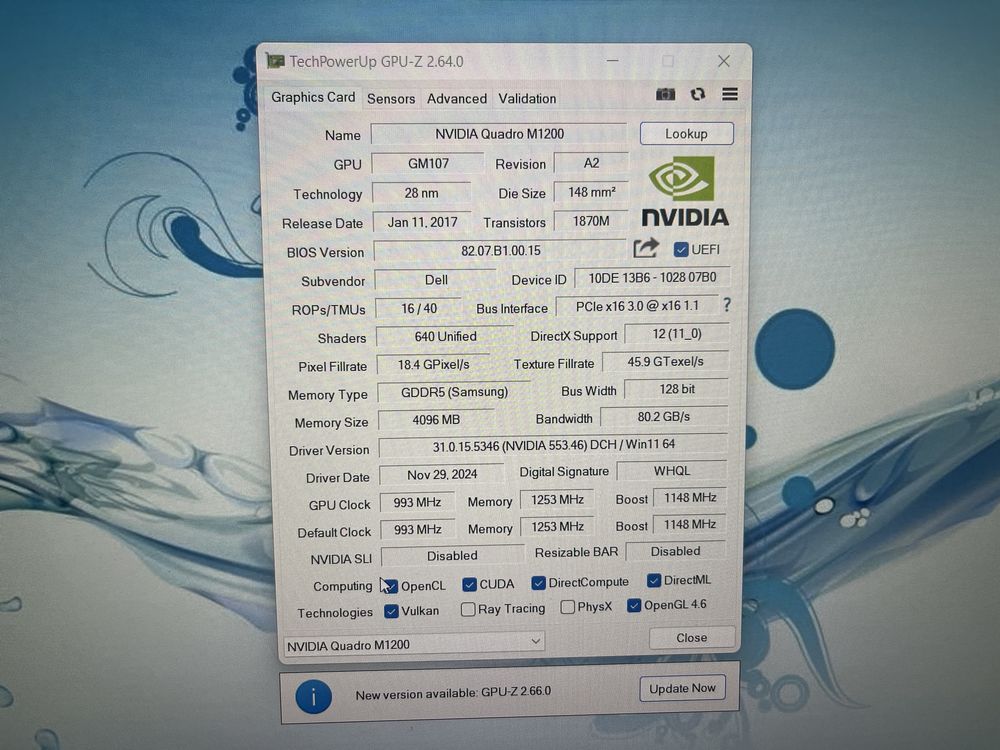
Task: Click the Driver Date field Nov 29, 2024
Action: coord(441,474)
